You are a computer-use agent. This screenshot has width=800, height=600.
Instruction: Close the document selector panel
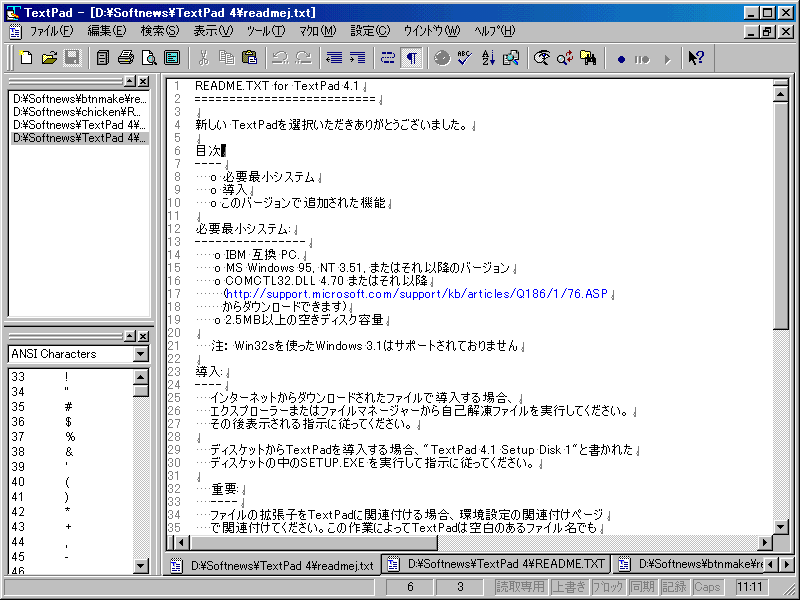point(143,81)
